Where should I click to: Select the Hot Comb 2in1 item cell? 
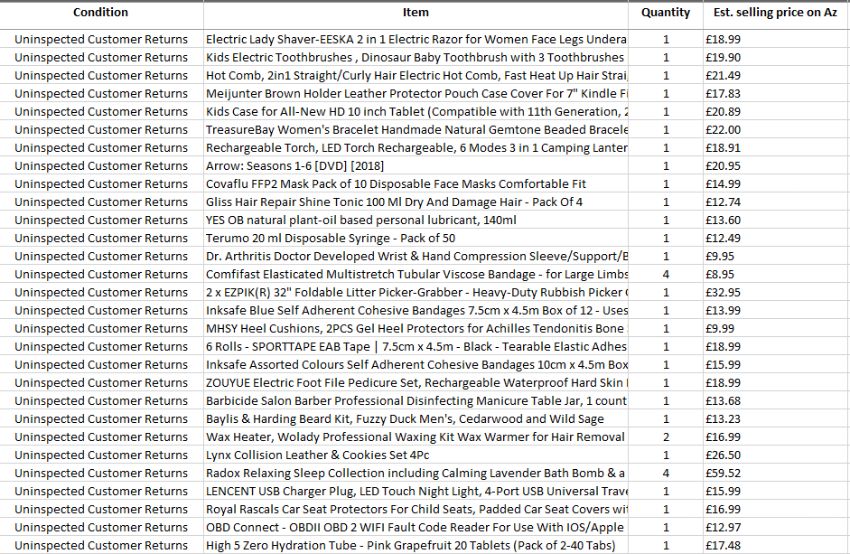click(x=416, y=75)
